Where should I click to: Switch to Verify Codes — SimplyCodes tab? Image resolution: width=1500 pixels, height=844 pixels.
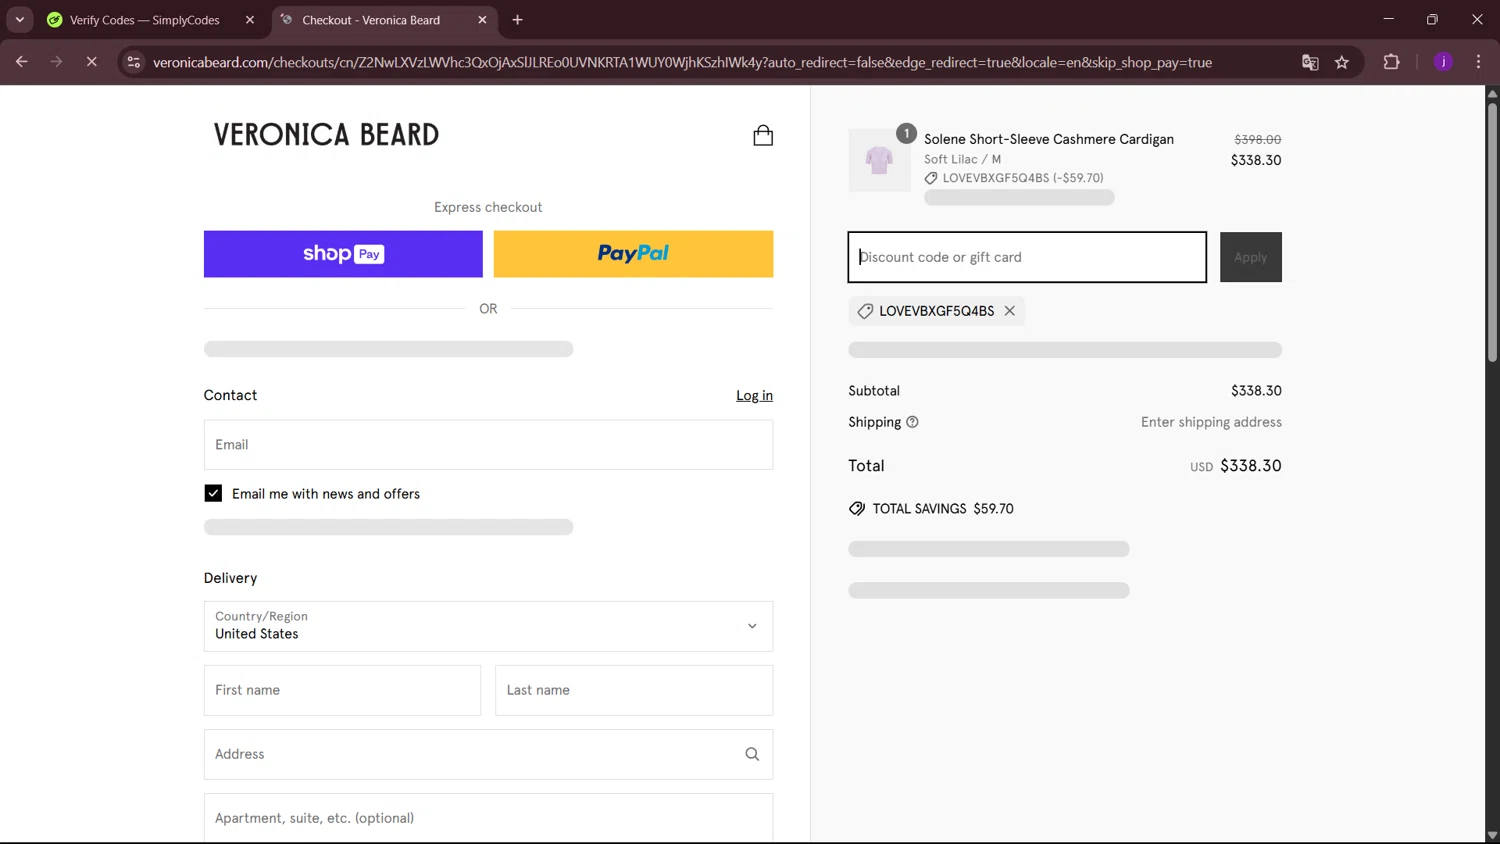pyautogui.click(x=145, y=20)
